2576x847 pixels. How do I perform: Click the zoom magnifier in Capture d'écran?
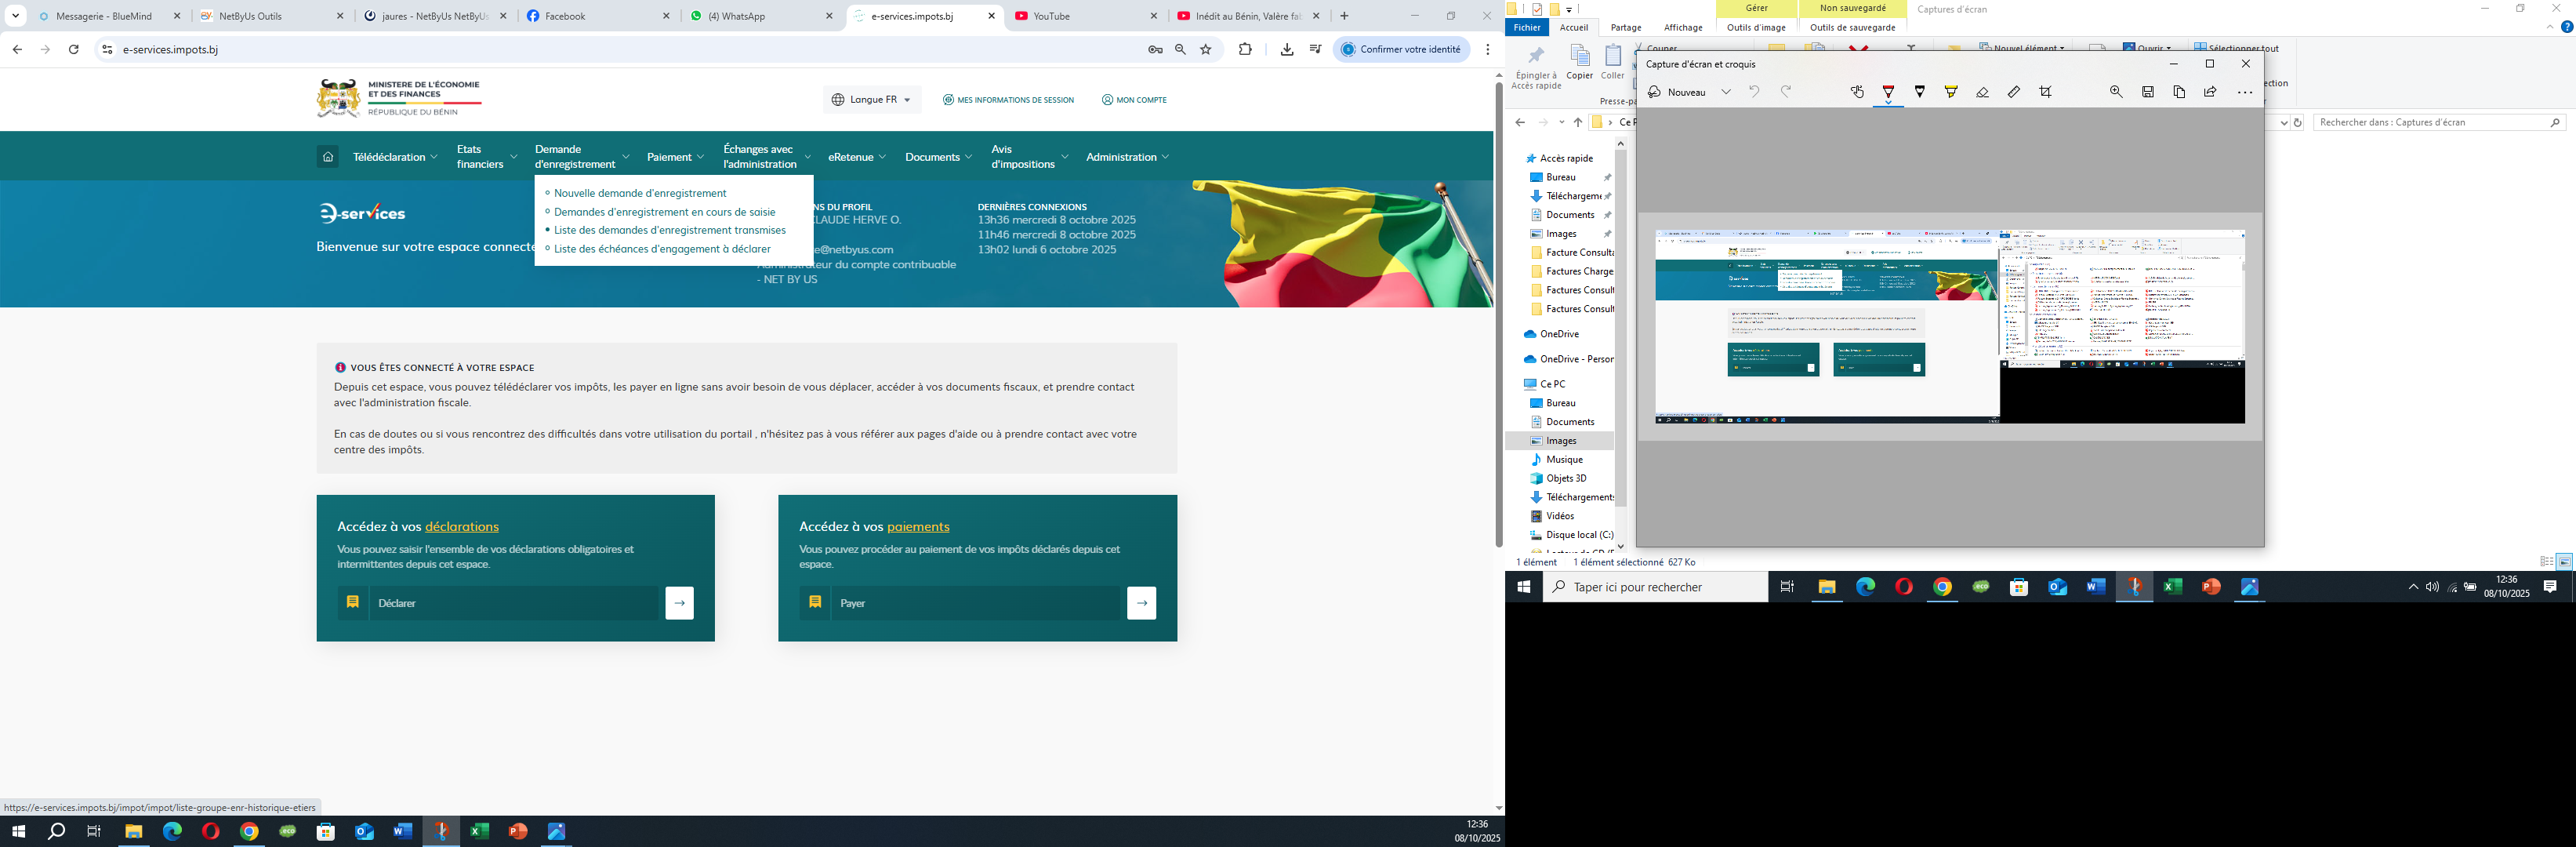coord(2116,92)
